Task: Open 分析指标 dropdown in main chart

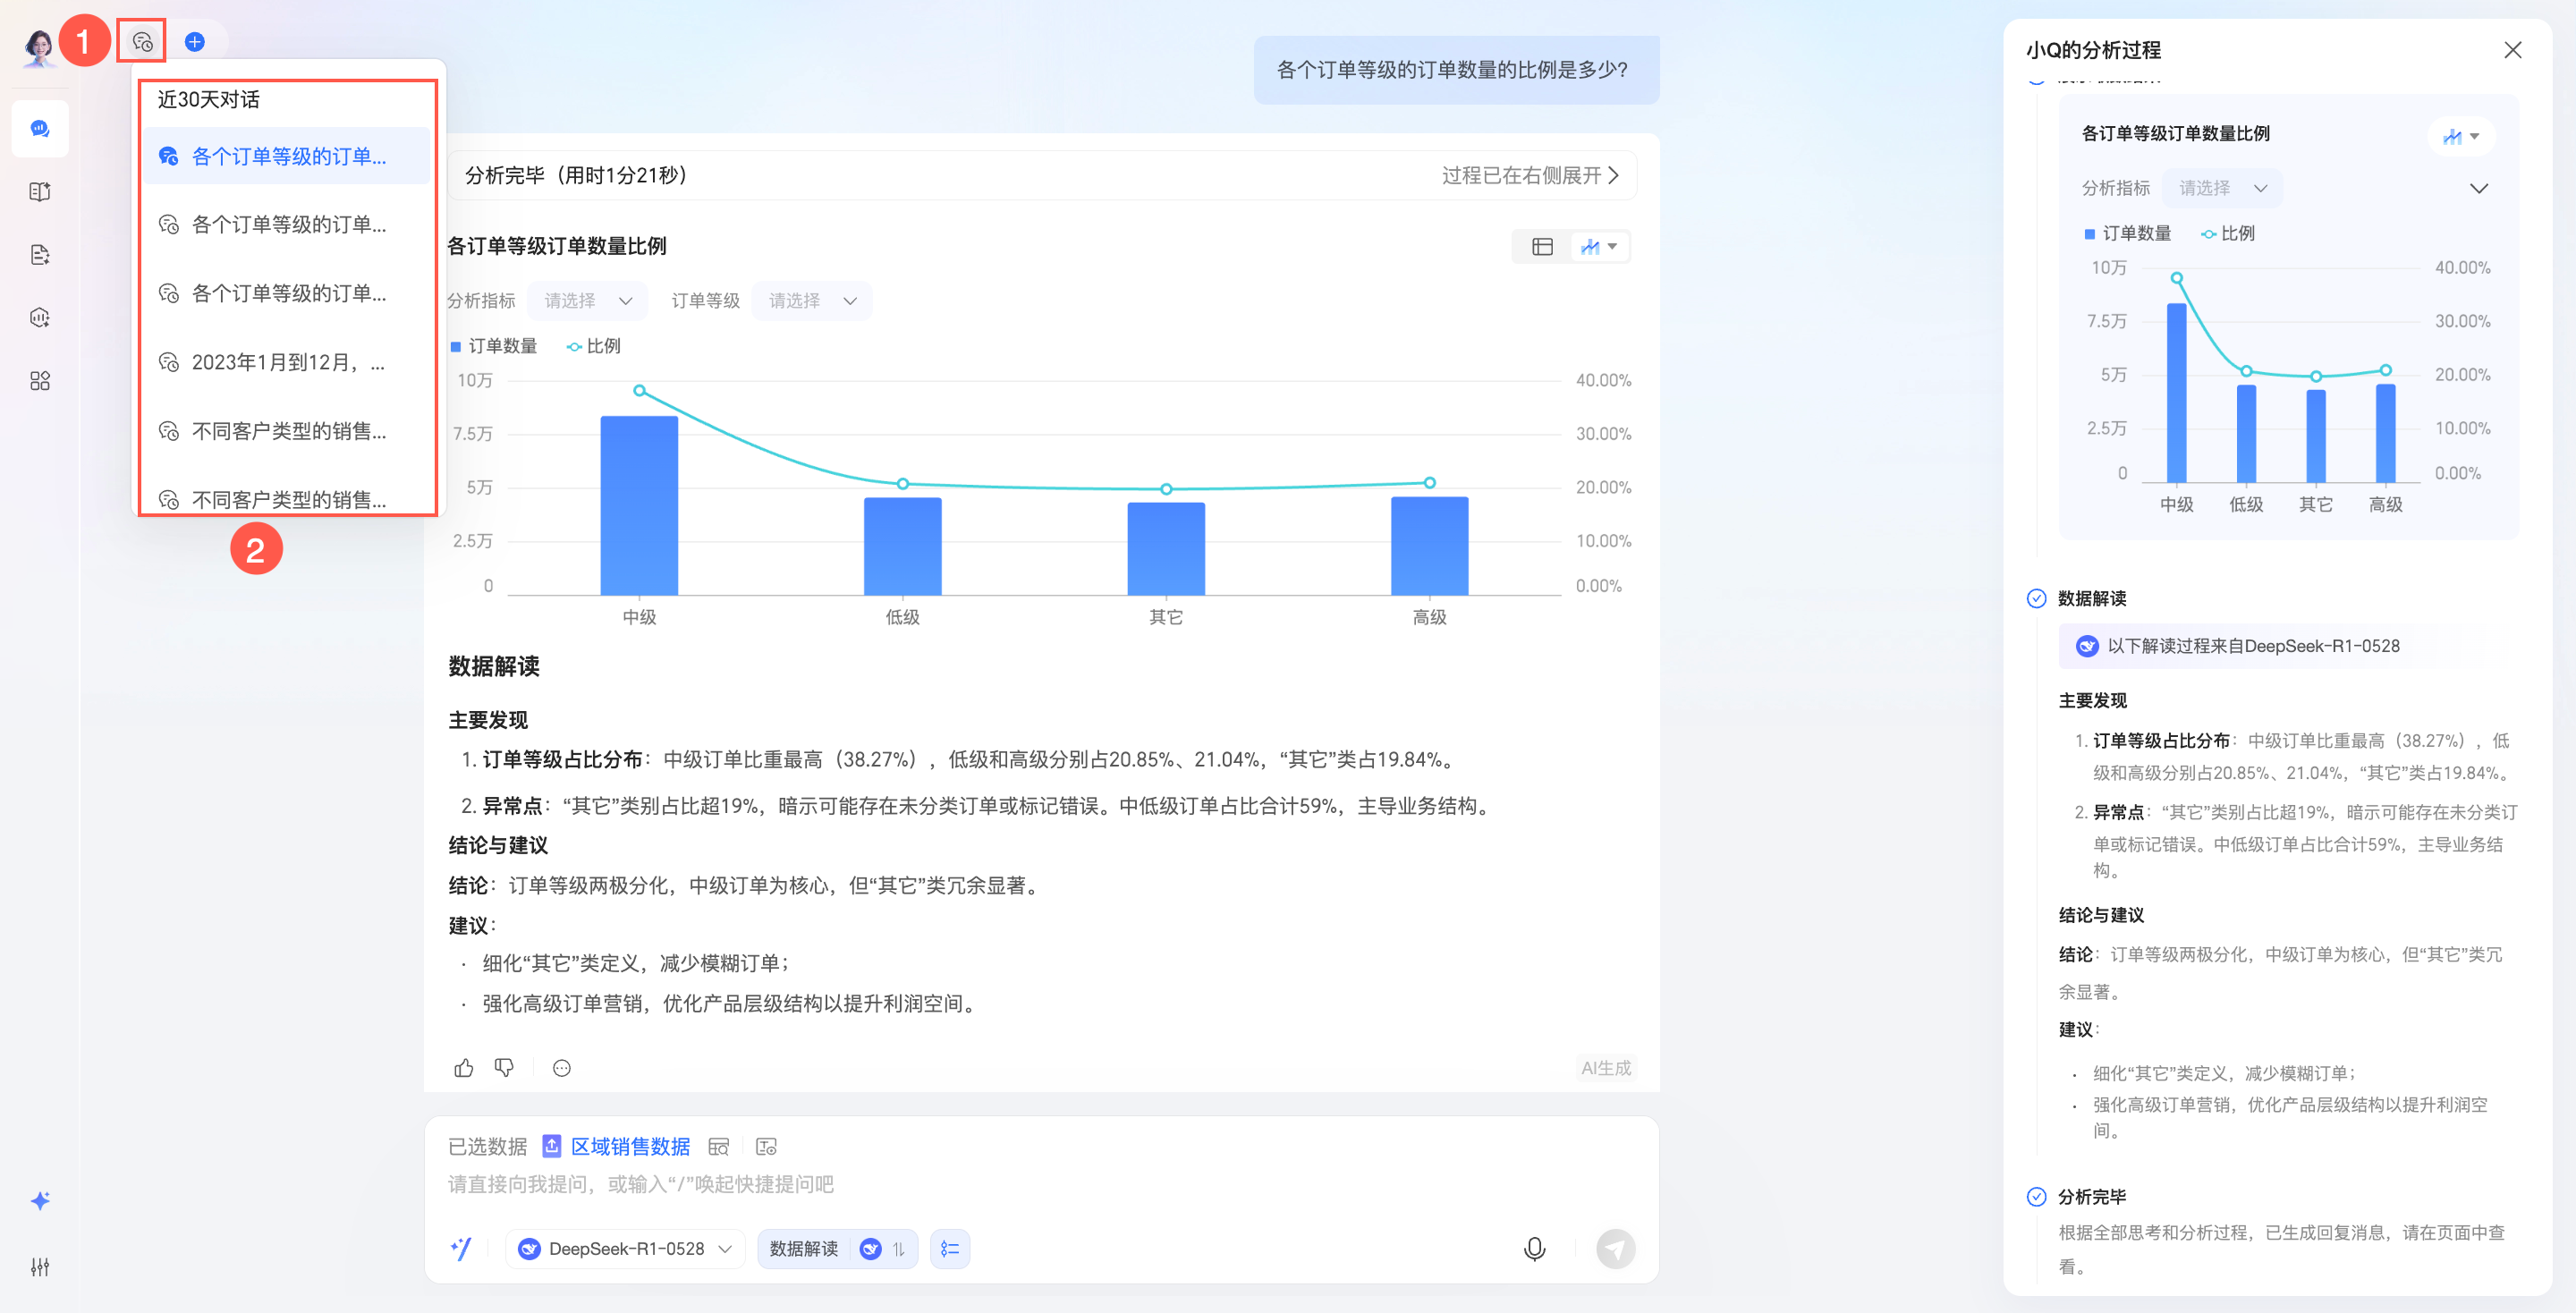Action: 588,301
